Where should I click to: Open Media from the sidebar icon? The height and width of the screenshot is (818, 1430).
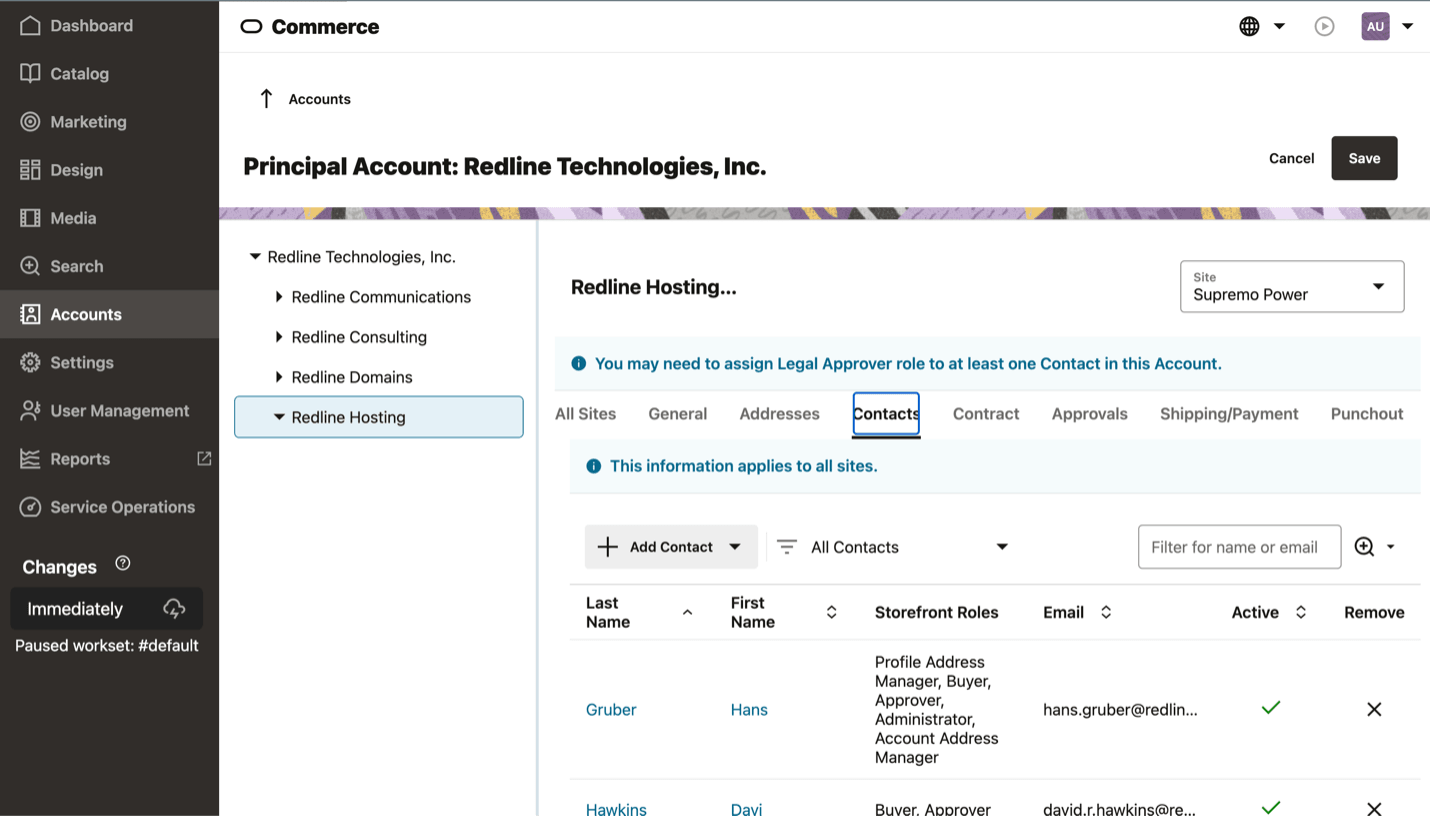pos(30,217)
